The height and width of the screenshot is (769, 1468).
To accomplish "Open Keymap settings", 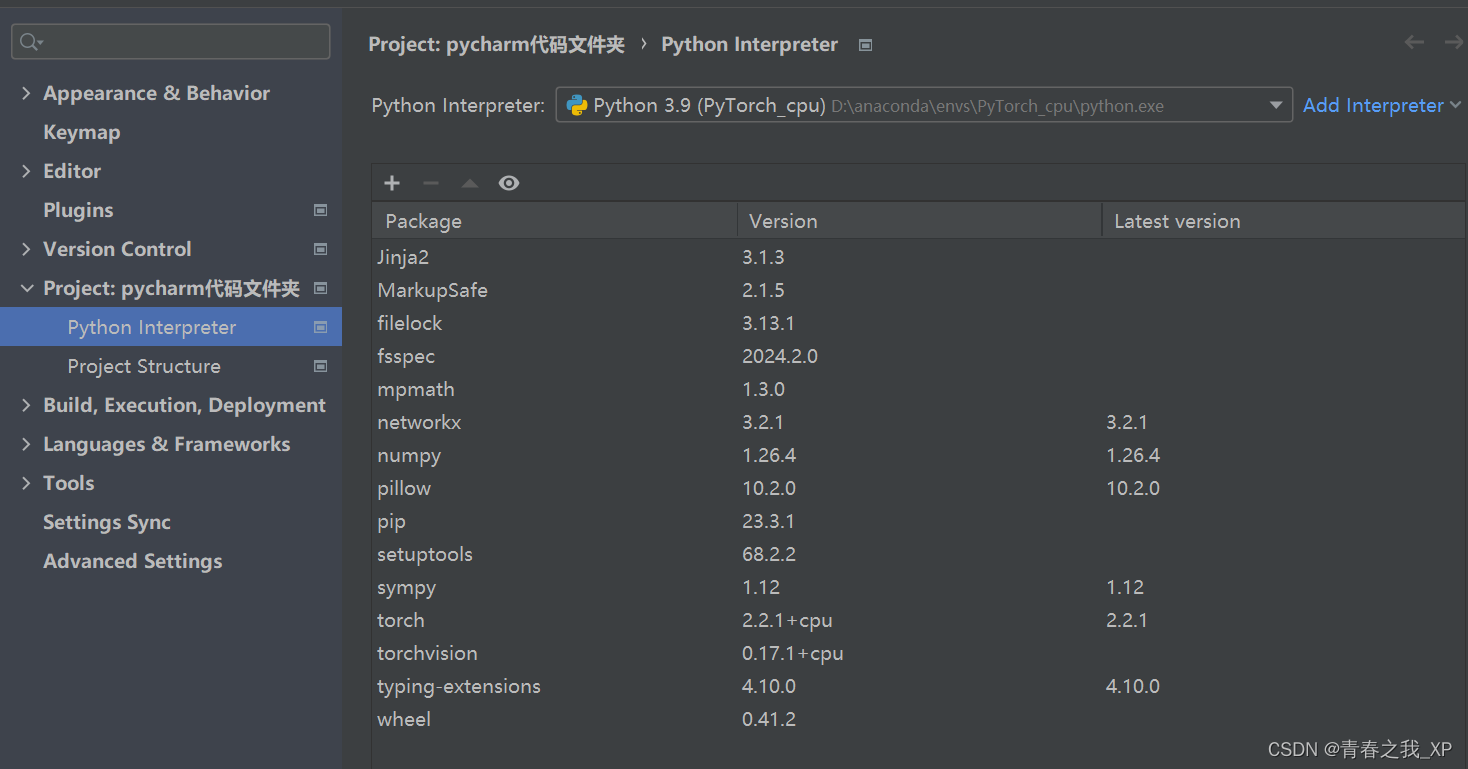I will (81, 132).
